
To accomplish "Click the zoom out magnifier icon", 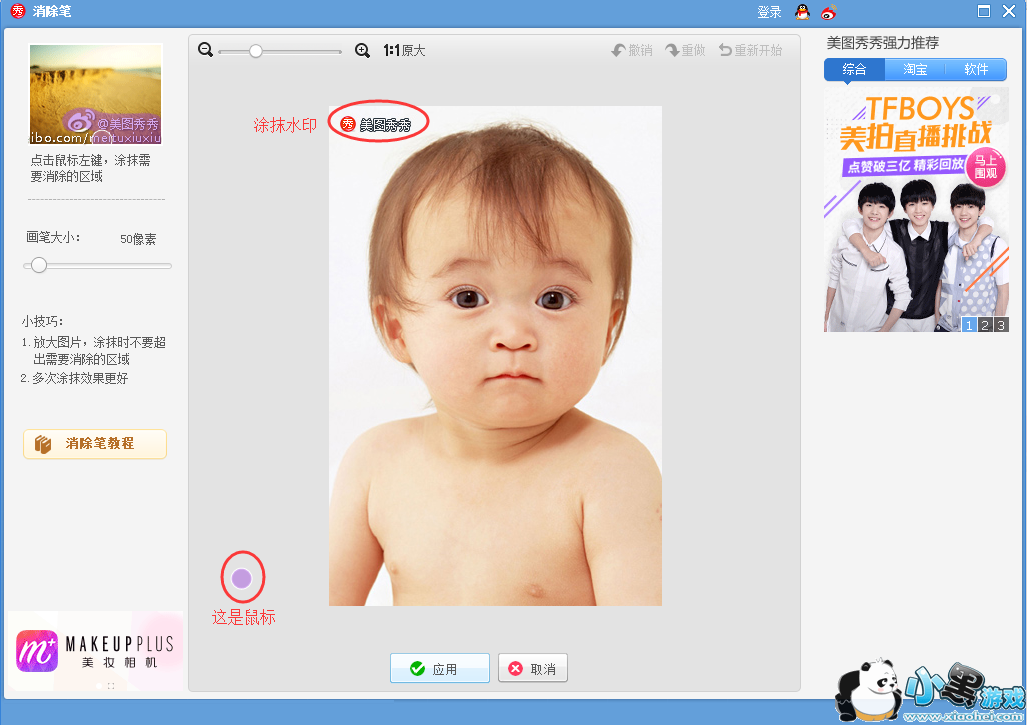I will (206, 50).
